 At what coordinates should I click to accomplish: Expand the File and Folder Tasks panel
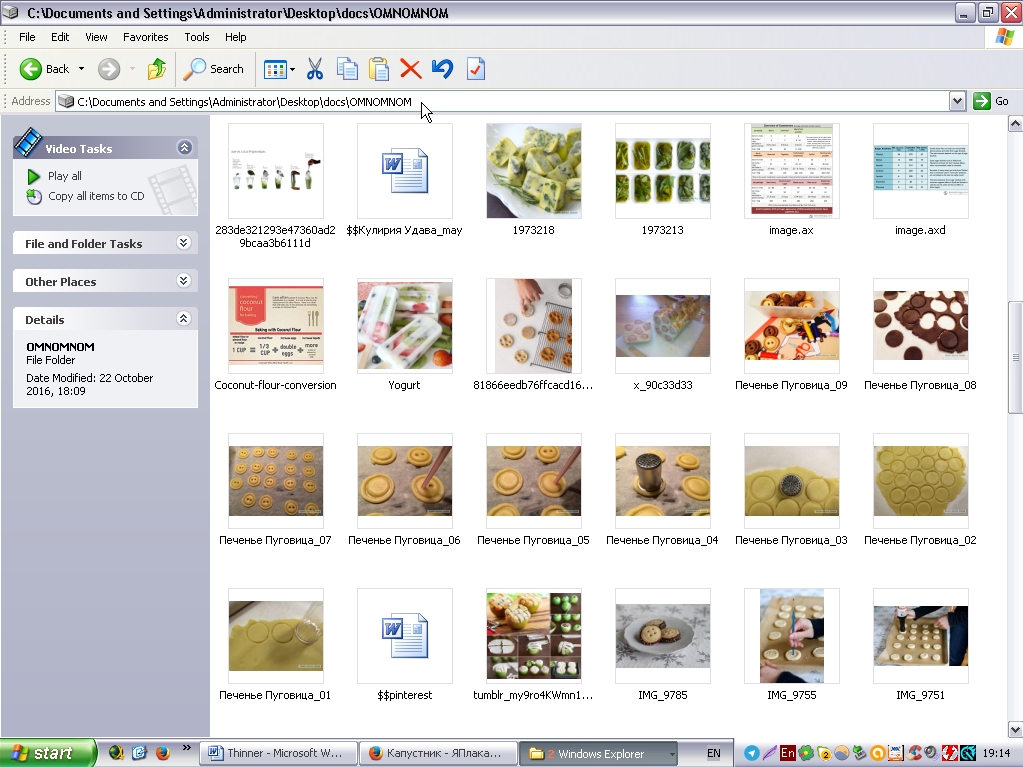184,243
